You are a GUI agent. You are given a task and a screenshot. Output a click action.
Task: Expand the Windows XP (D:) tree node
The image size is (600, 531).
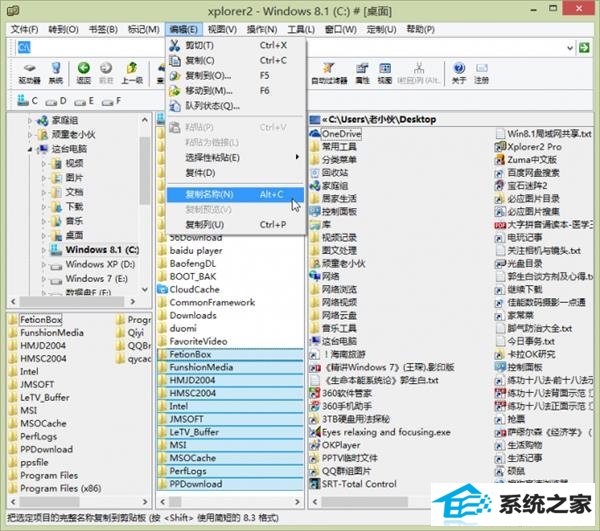click(x=44, y=264)
